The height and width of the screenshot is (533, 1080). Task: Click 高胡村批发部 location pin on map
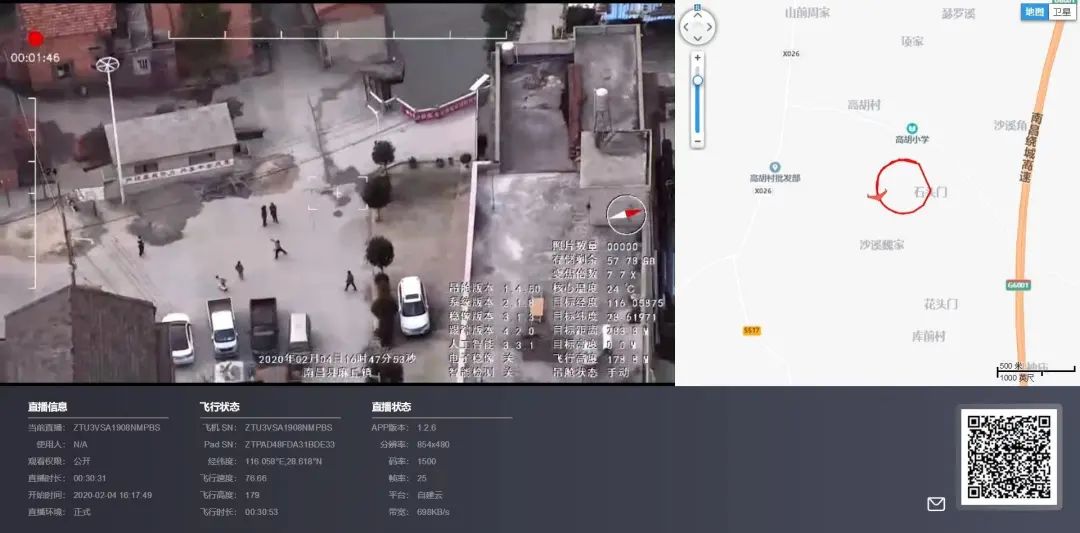pos(775,167)
